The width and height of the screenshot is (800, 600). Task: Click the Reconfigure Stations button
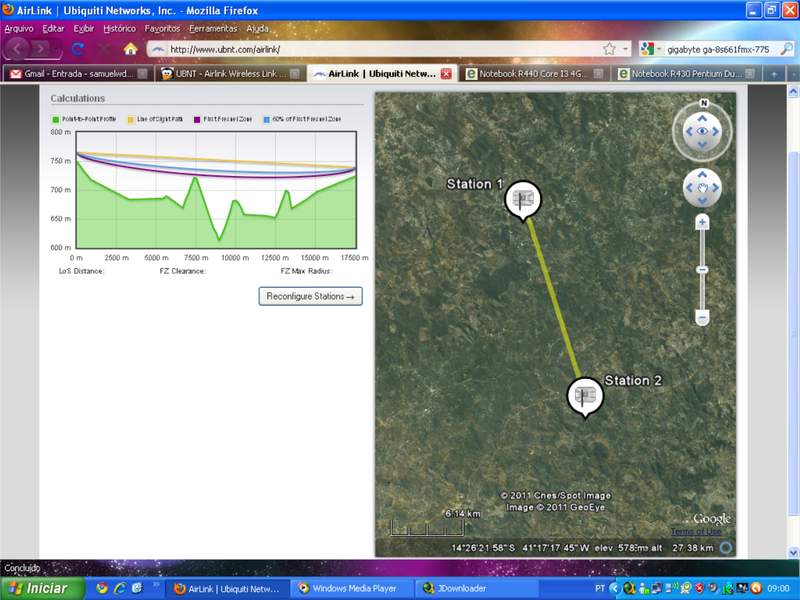[x=310, y=296]
